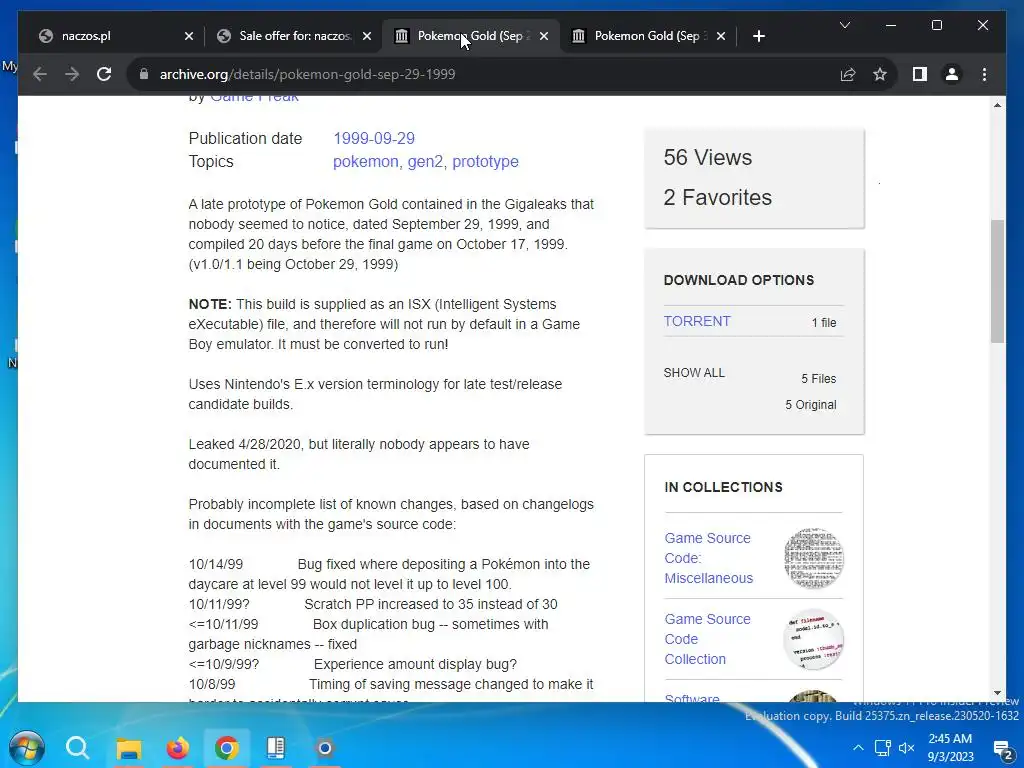Click the Chrome taskbar icon

click(x=227, y=748)
